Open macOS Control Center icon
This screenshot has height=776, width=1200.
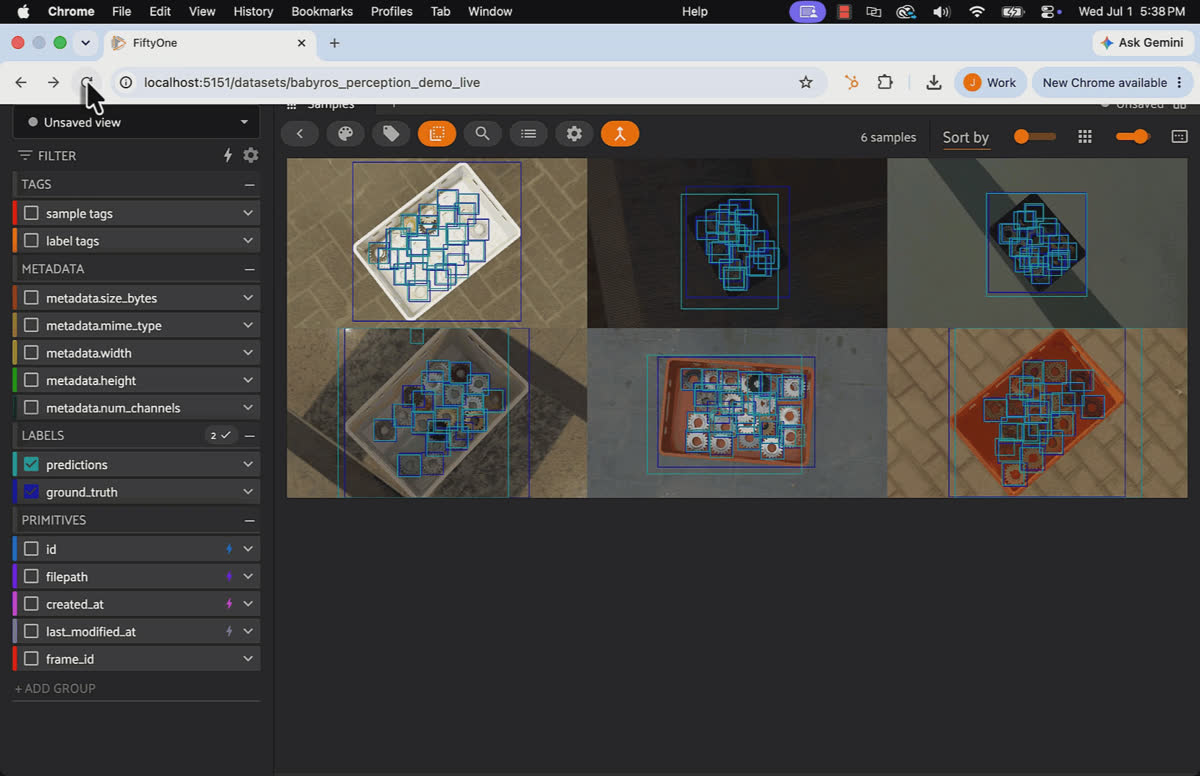tap(1049, 12)
